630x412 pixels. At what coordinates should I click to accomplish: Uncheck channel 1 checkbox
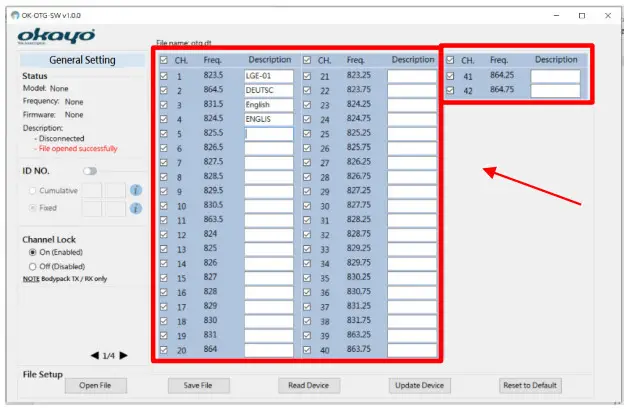tap(164, 76)
